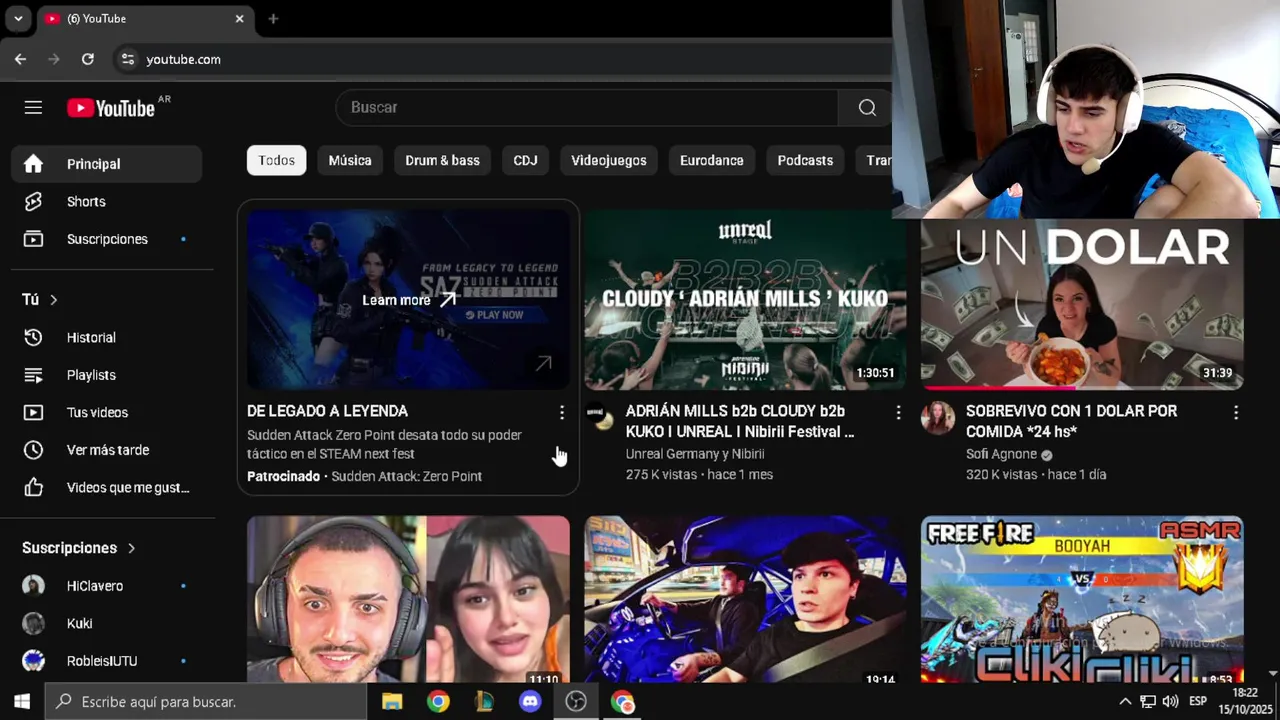Open League of Legends icon in taskbar
1280x720 pixels.
tap(484, 702)
